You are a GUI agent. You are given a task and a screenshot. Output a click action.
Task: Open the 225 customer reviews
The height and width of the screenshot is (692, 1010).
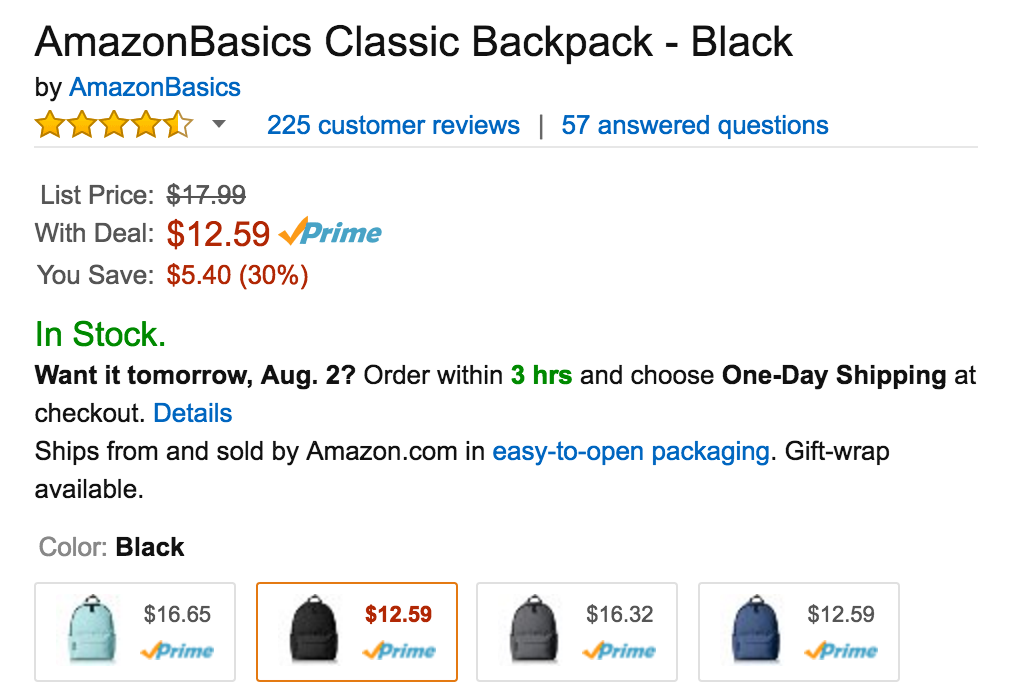click(393, 124)
